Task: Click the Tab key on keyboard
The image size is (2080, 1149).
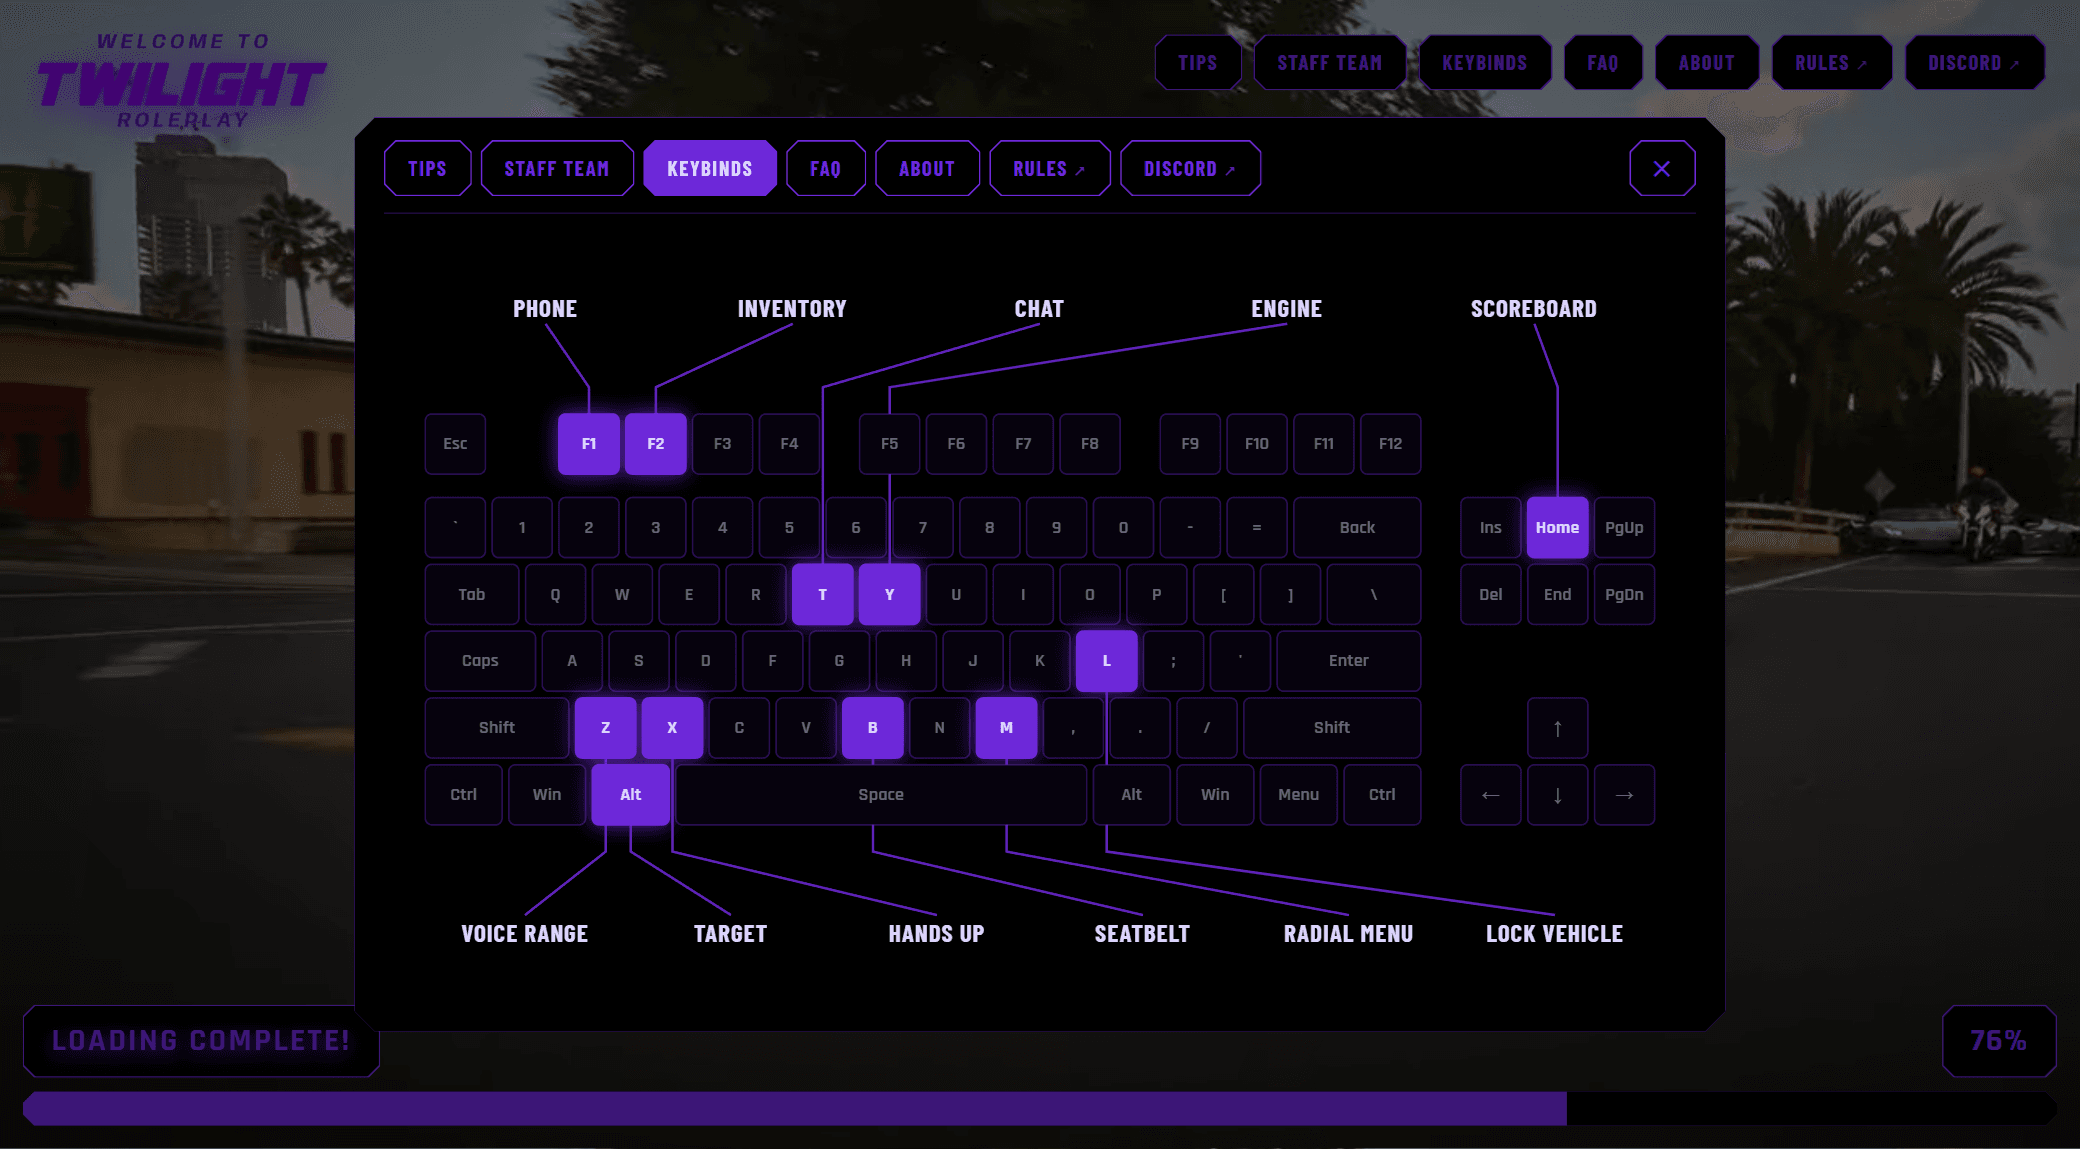Action: [x=472, y=594]
